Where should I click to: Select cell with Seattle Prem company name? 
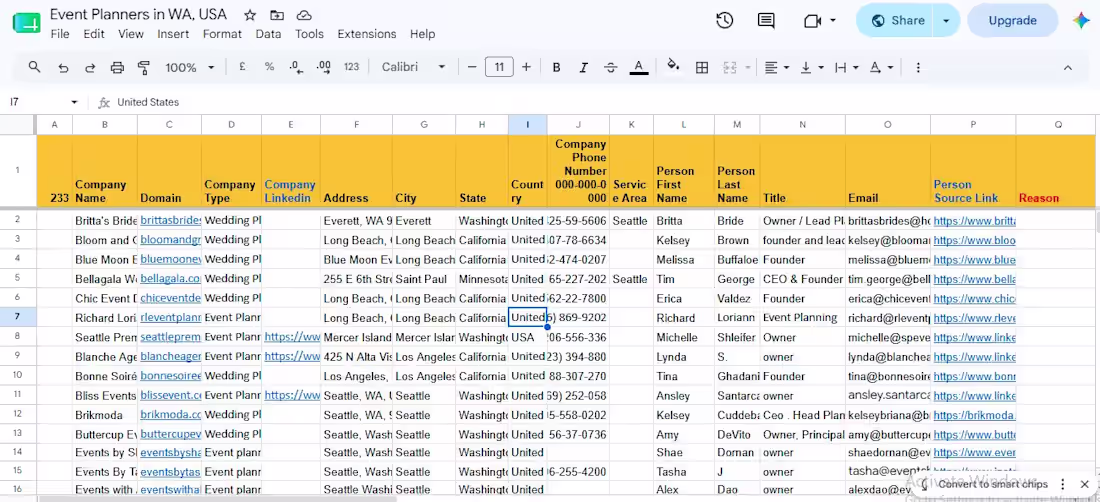[105, 337]
